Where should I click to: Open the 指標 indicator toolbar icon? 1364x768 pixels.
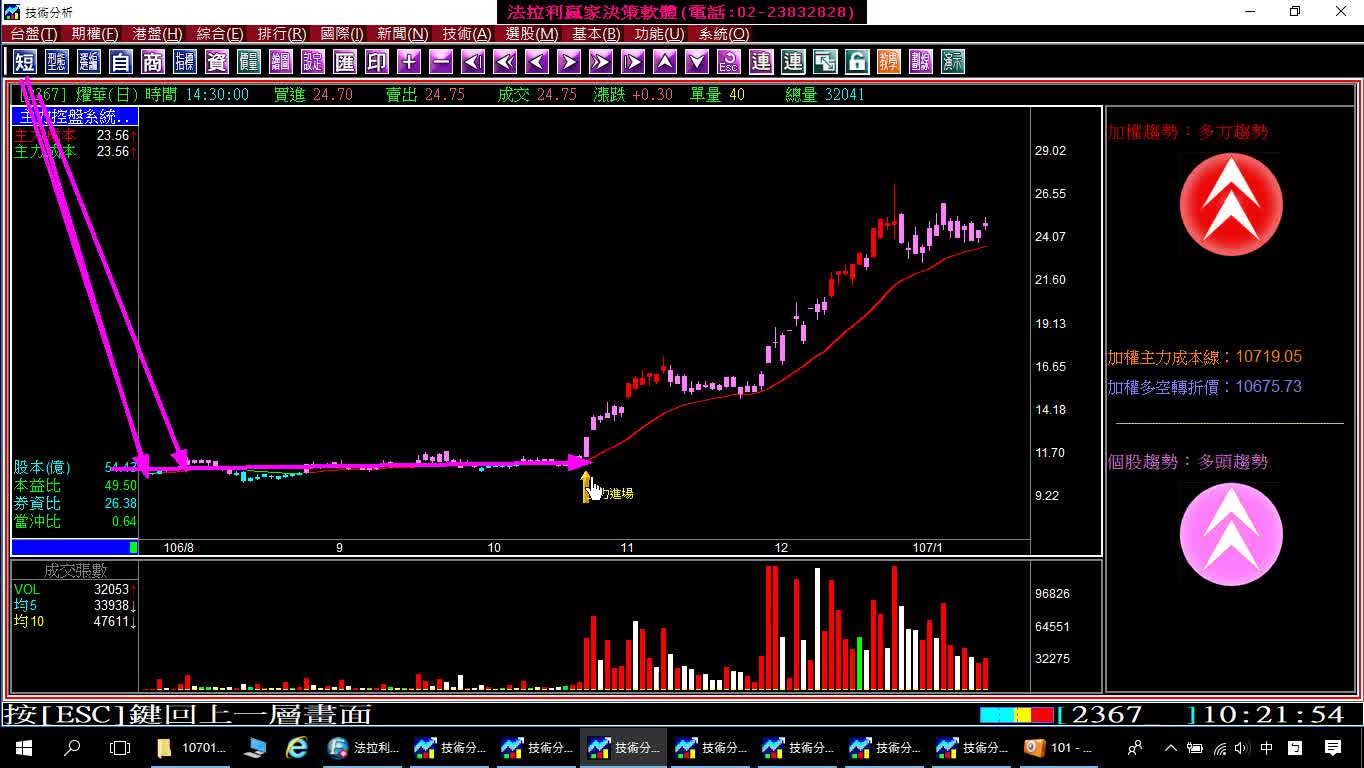coord(185,62)
